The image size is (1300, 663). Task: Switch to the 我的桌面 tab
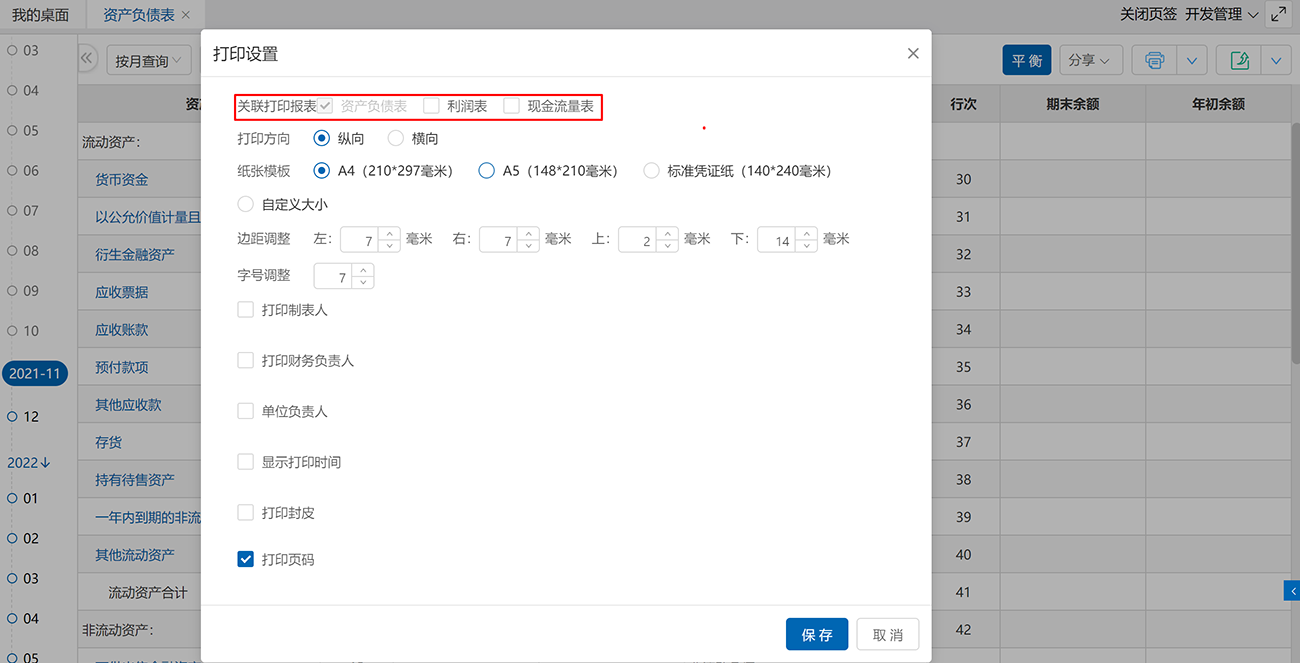click(x=41, y=15)
